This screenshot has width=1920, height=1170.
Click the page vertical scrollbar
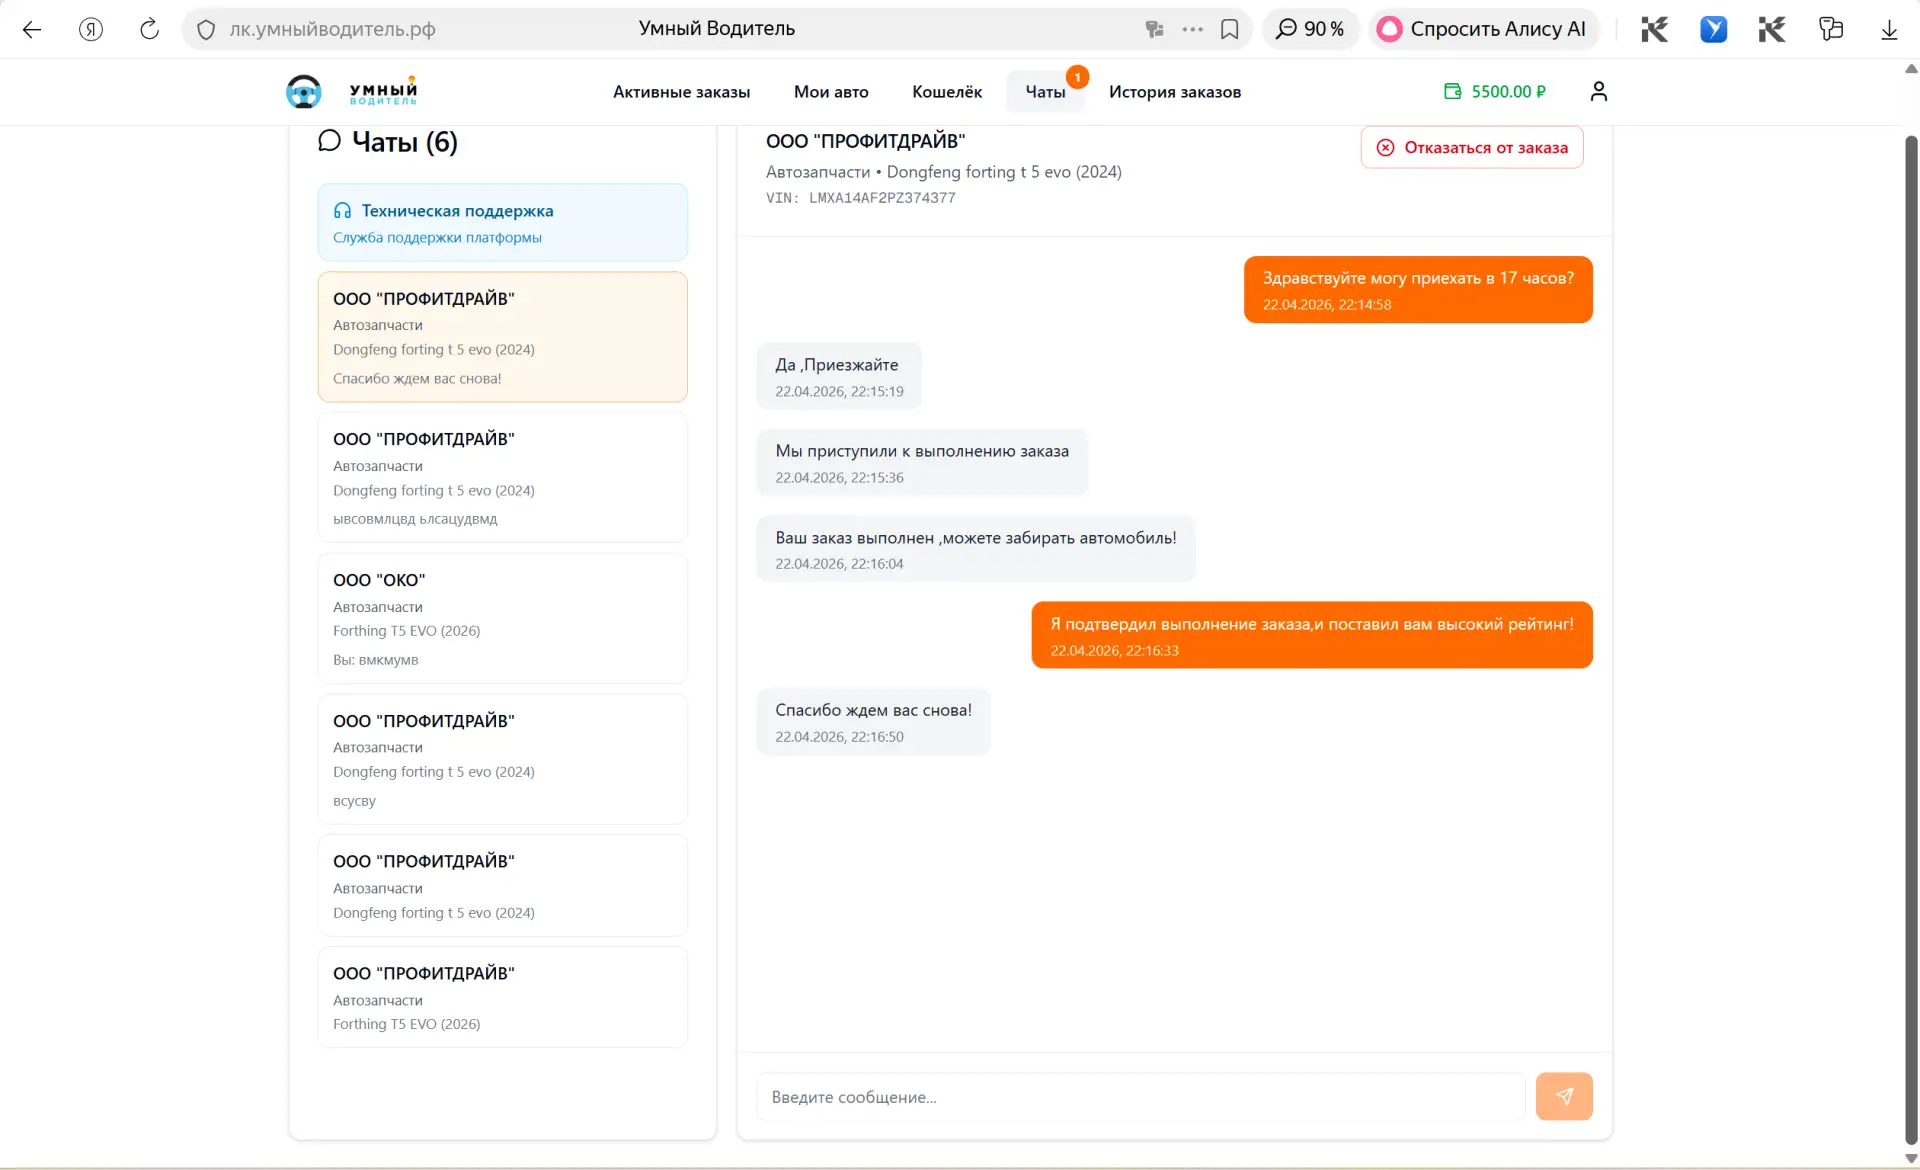pyautogui.click(x=1911, y=640)
